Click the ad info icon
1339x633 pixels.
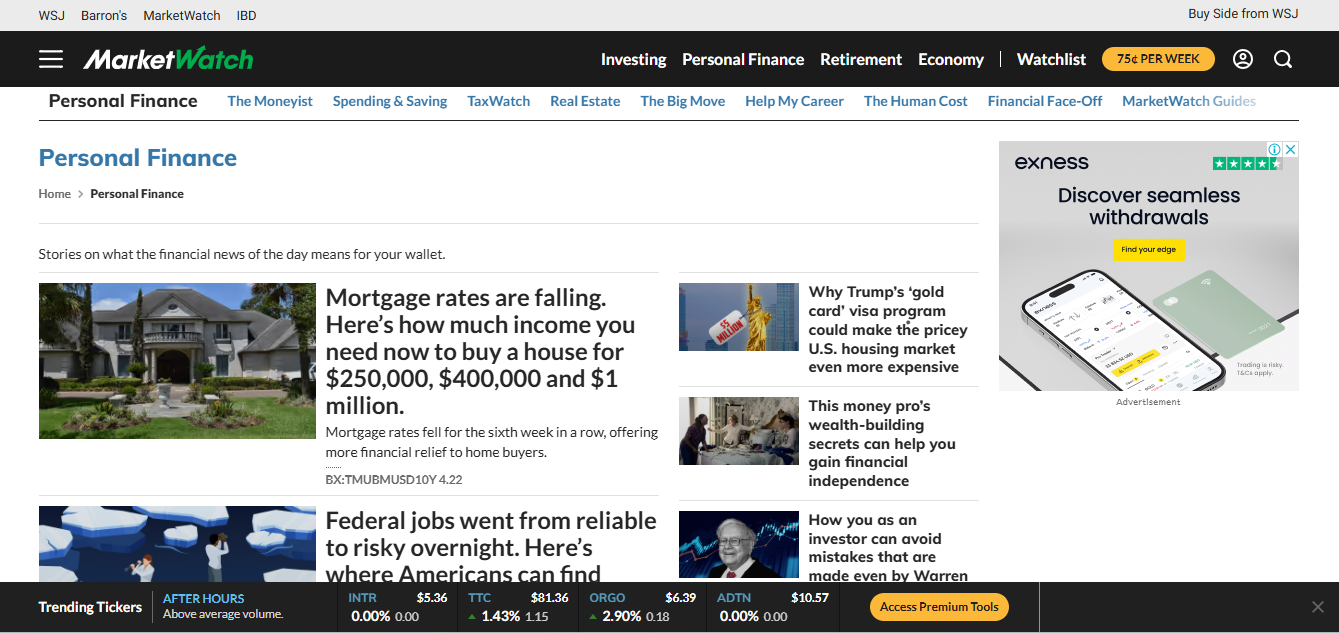tap(1275, 149)
